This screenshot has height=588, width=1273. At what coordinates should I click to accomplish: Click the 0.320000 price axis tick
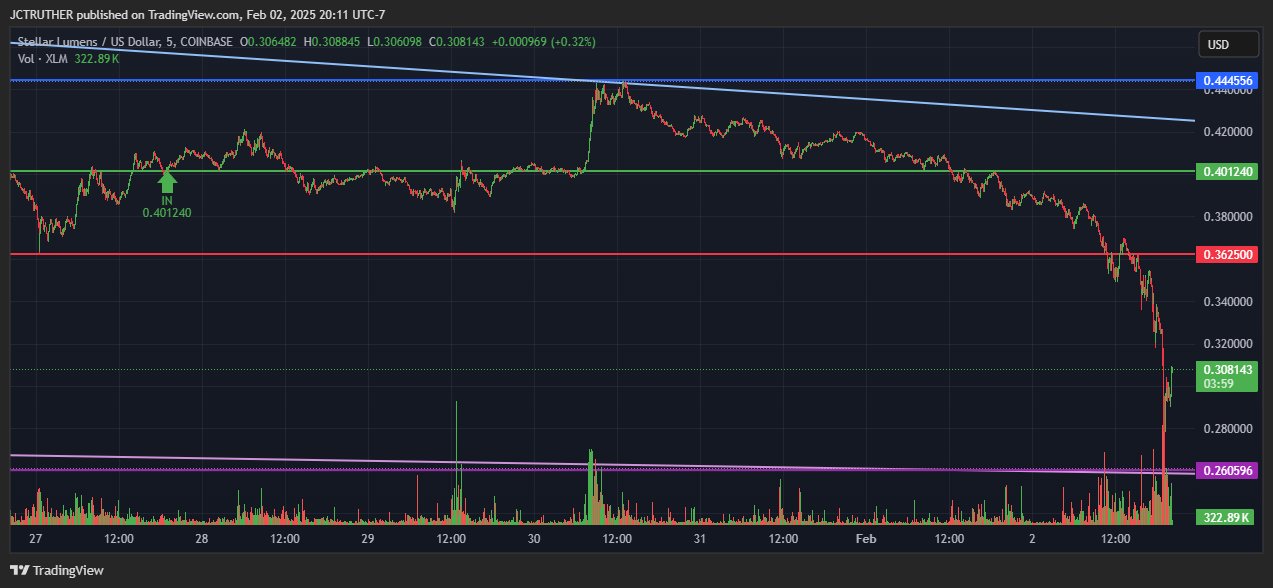tap(1228, 343)
